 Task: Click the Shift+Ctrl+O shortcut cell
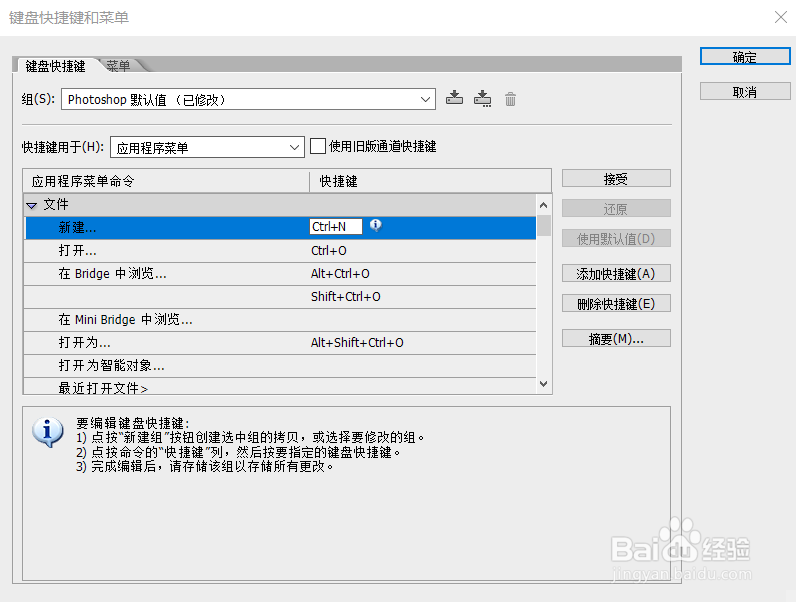tap(346, 296)
